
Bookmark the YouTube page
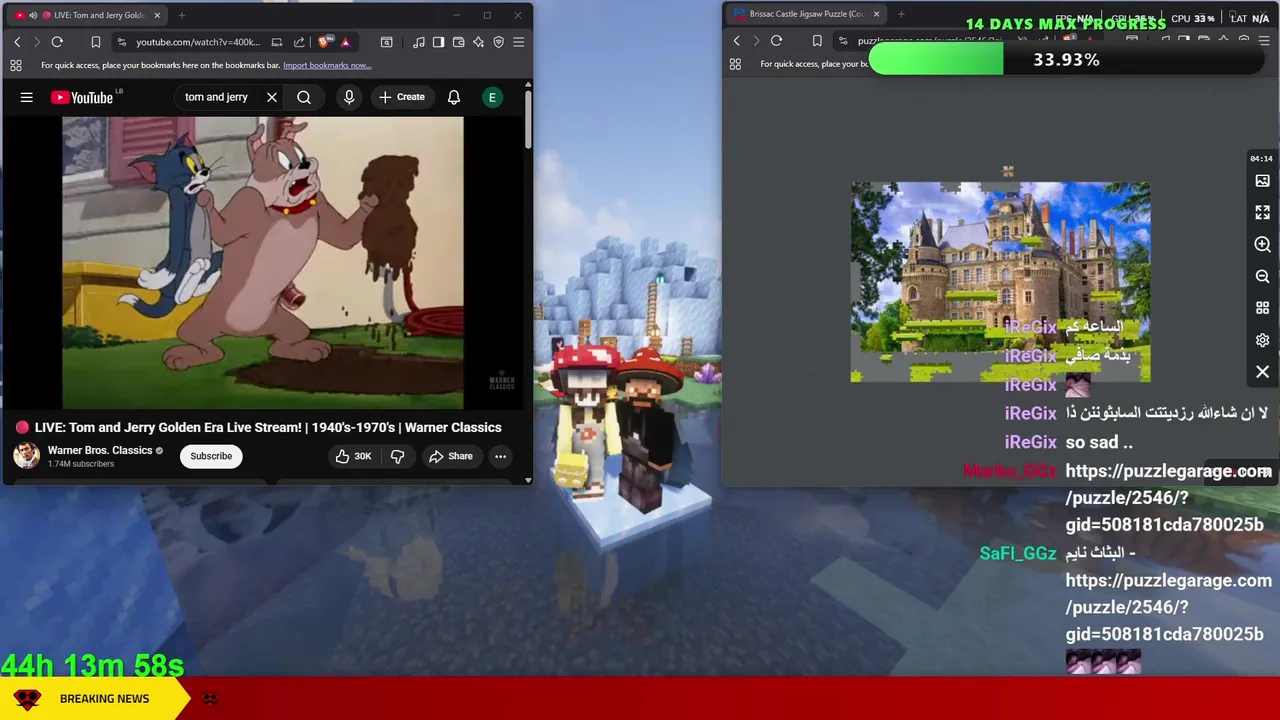point(95,42)
